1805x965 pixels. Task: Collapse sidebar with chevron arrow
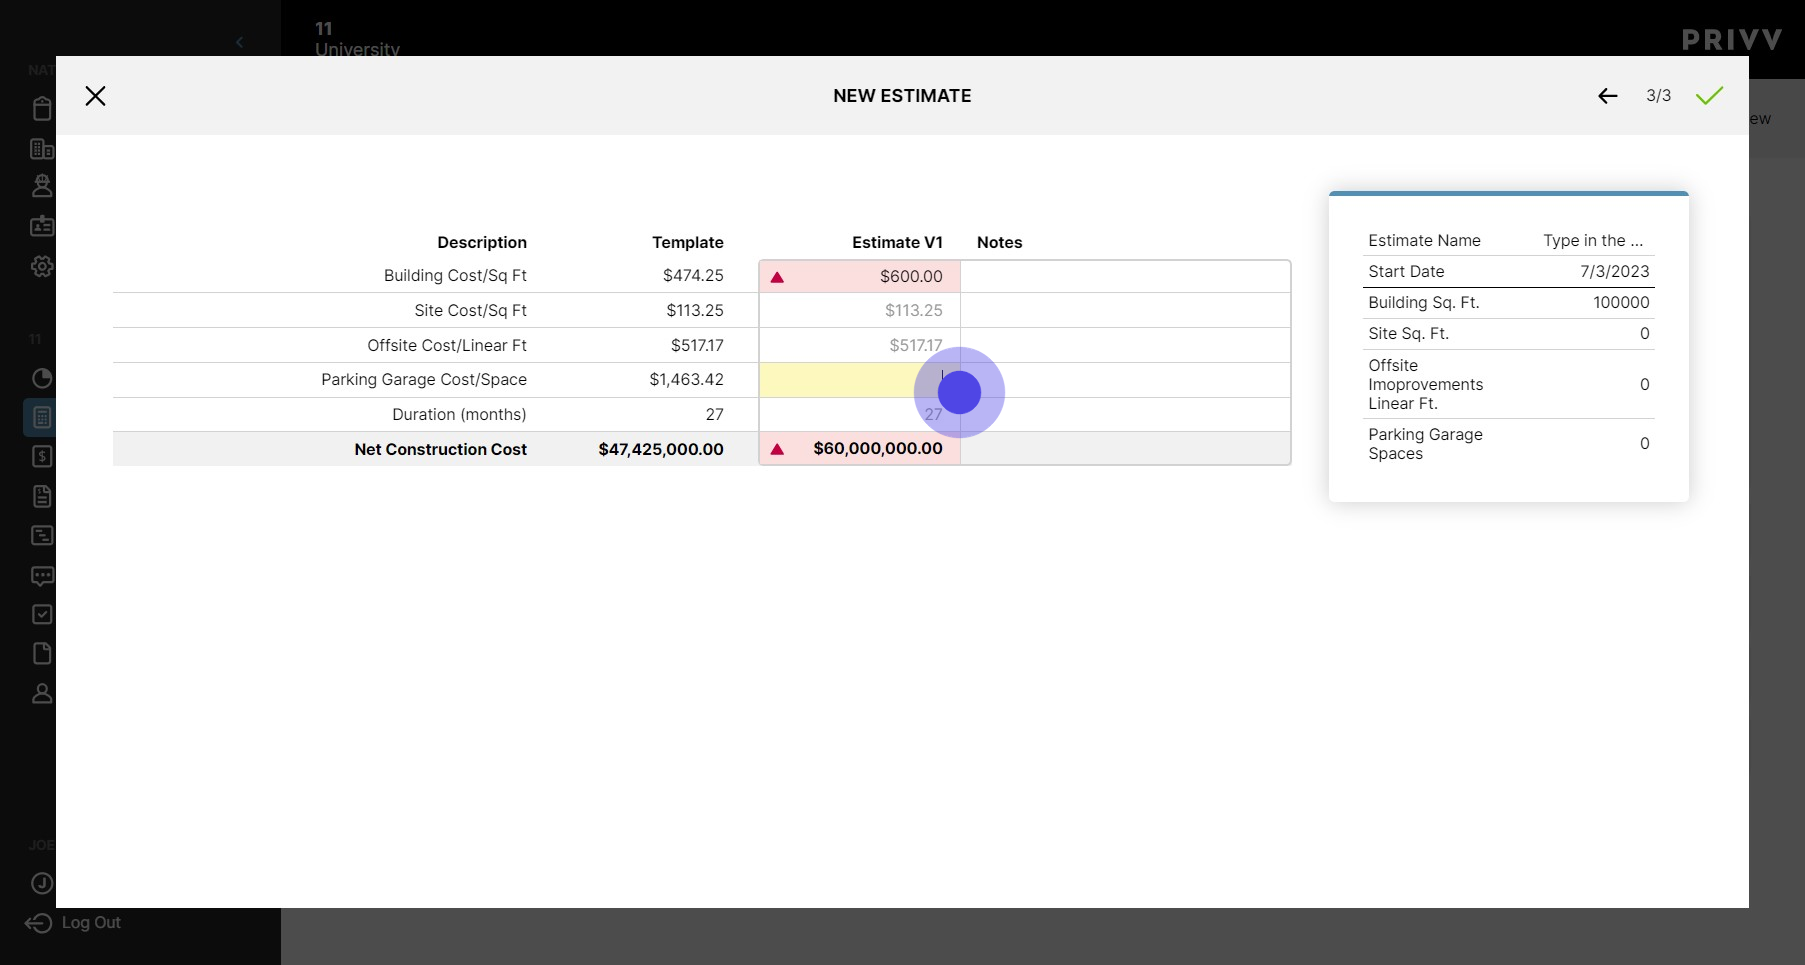[239, 42]
